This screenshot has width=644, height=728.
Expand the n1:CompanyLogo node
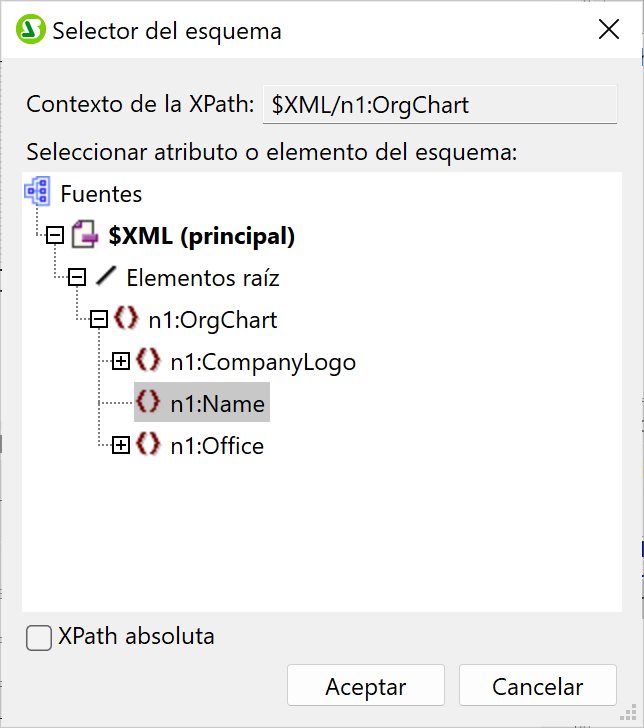[121, 362]
